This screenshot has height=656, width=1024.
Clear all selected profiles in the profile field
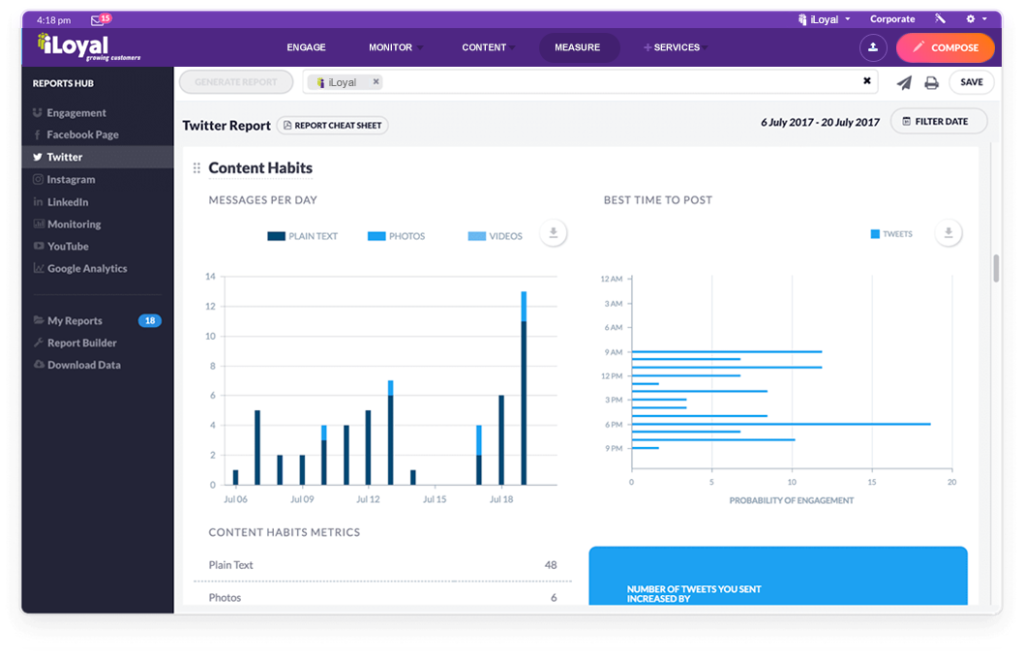click(867, 81)
